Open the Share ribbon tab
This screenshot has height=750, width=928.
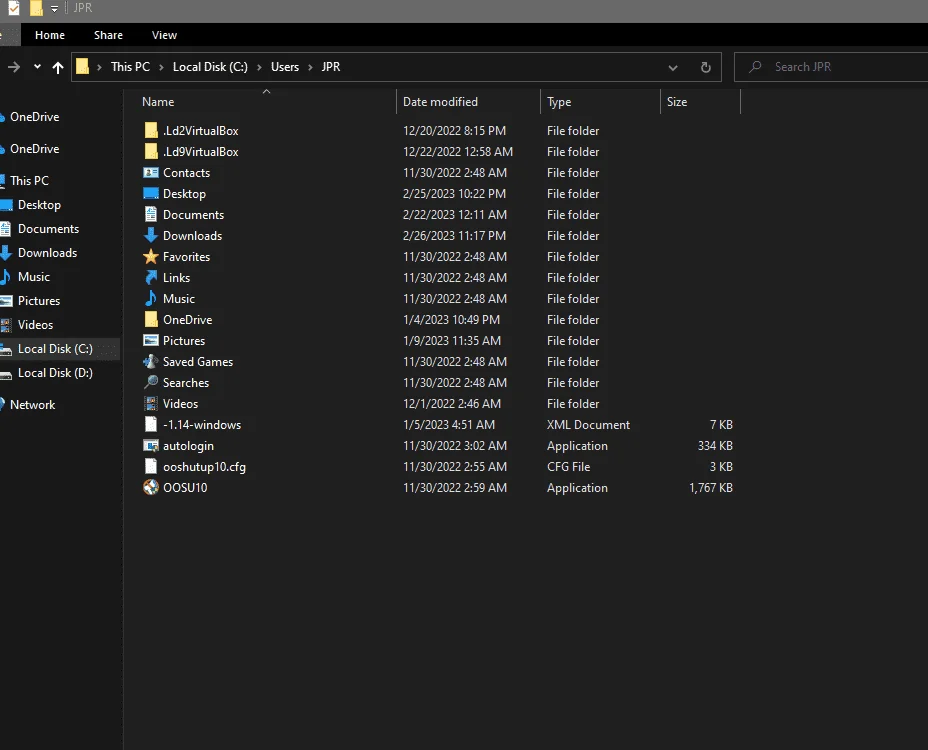pyautogui.click(x=108, y=35)
